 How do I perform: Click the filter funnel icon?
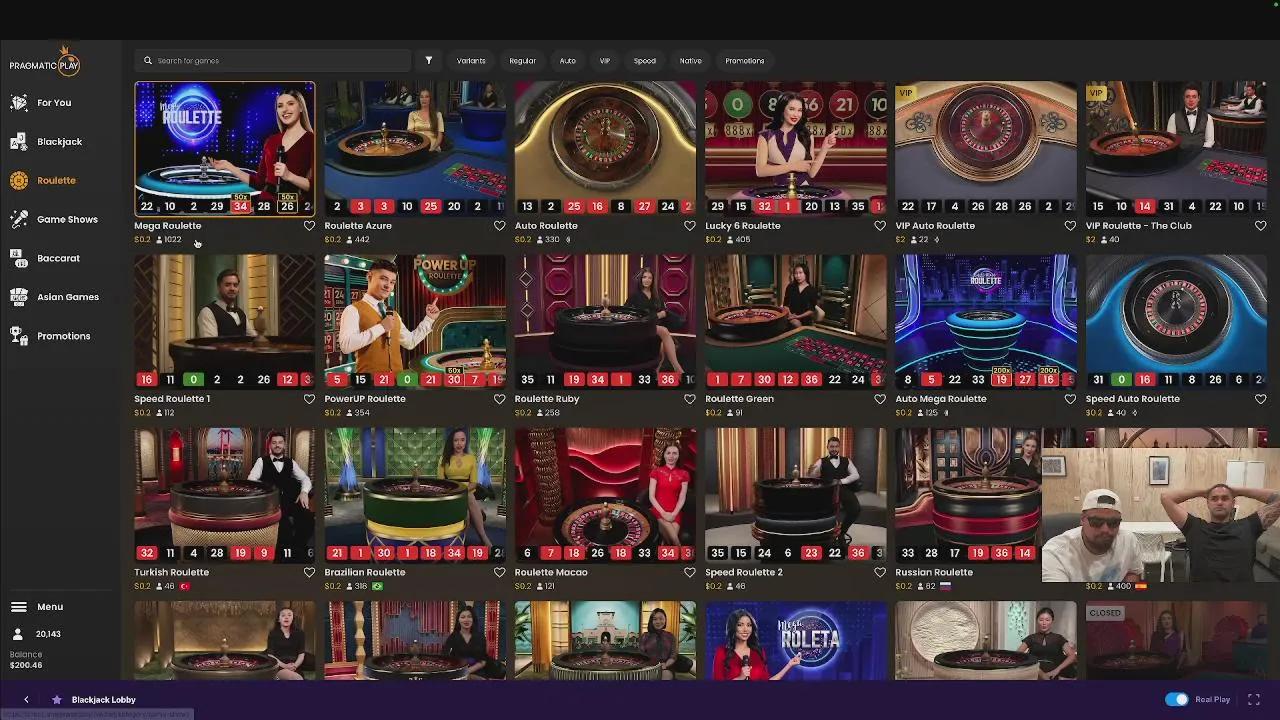(429, 61)
